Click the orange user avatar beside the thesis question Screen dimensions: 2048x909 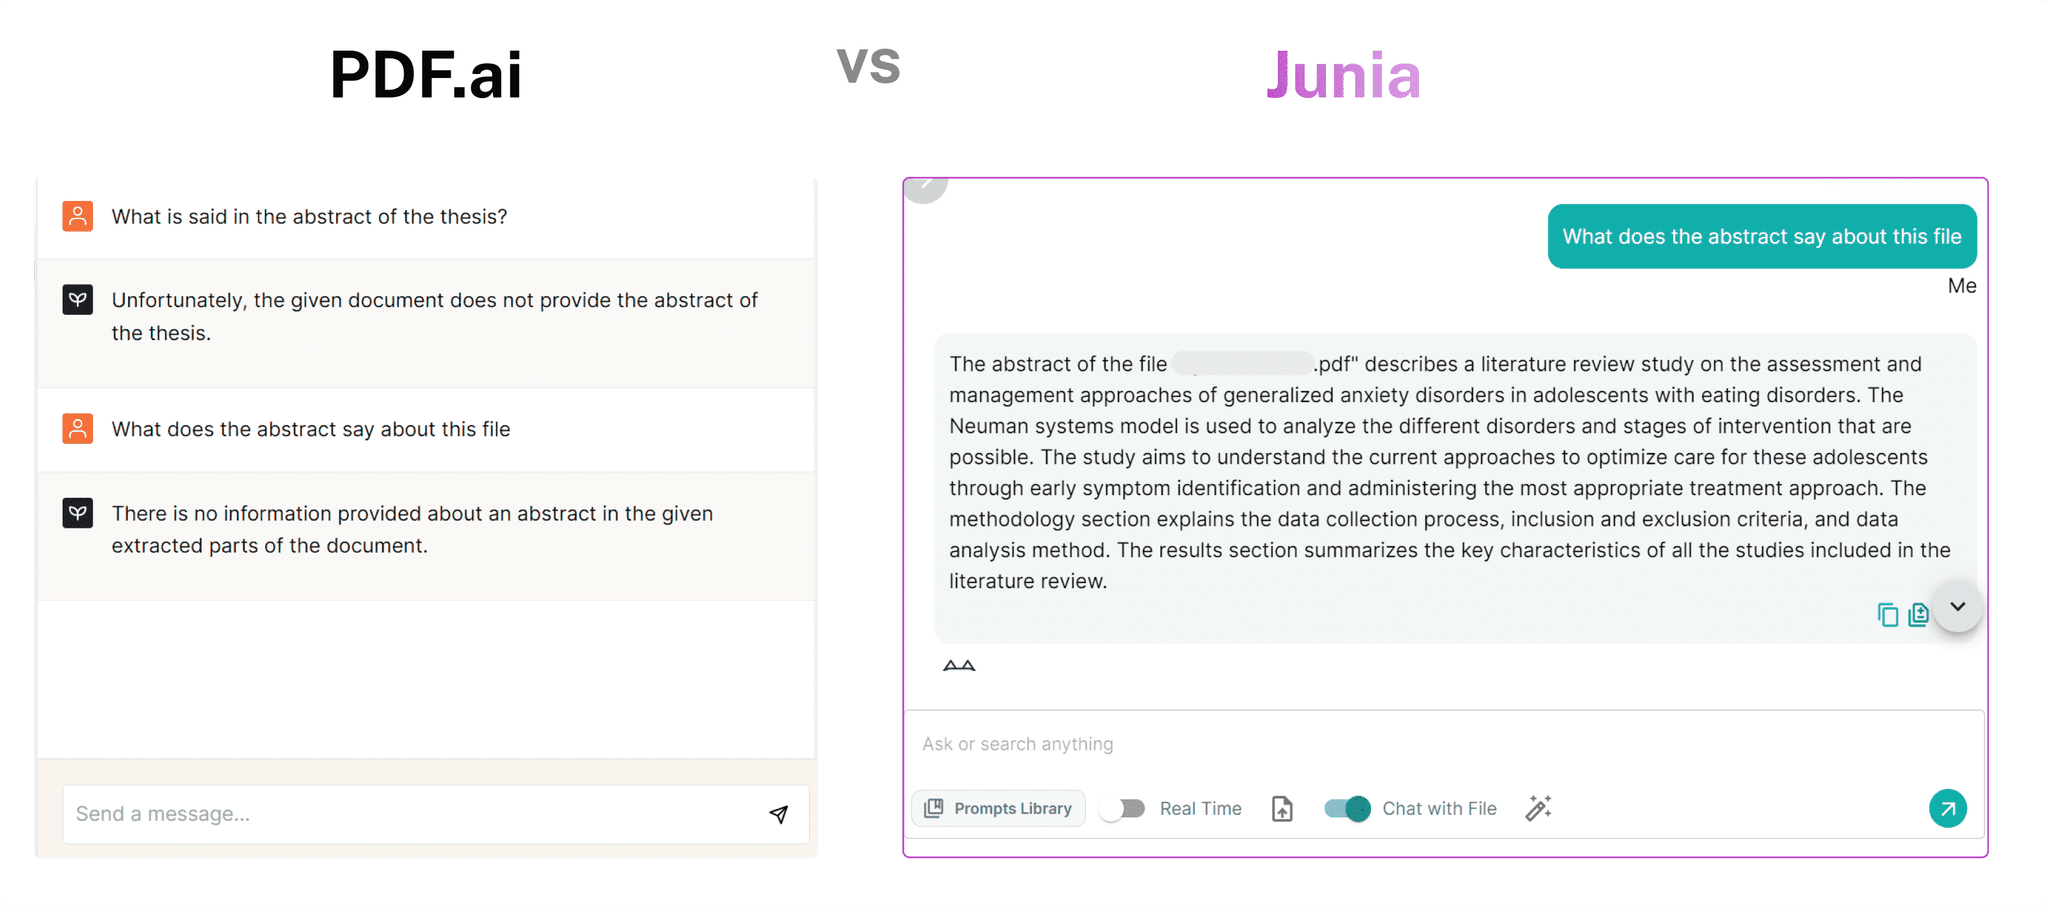(x=78, y=216)
